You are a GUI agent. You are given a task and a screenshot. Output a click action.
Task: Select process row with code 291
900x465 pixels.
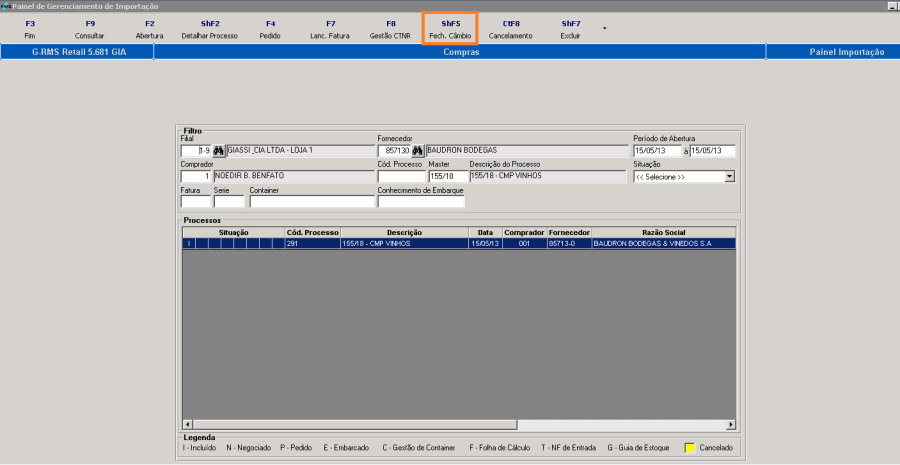(x=459, y=243)
